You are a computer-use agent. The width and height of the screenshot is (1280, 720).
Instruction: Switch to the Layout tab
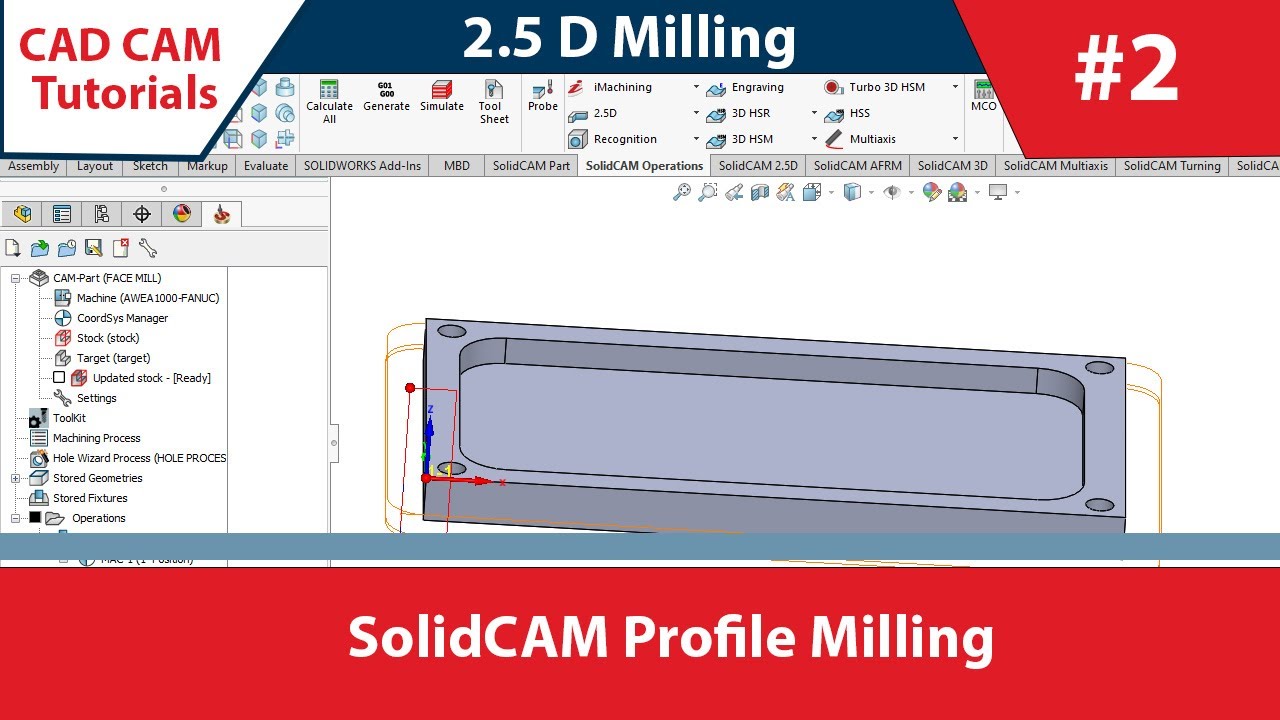click(x=95, y=166)
